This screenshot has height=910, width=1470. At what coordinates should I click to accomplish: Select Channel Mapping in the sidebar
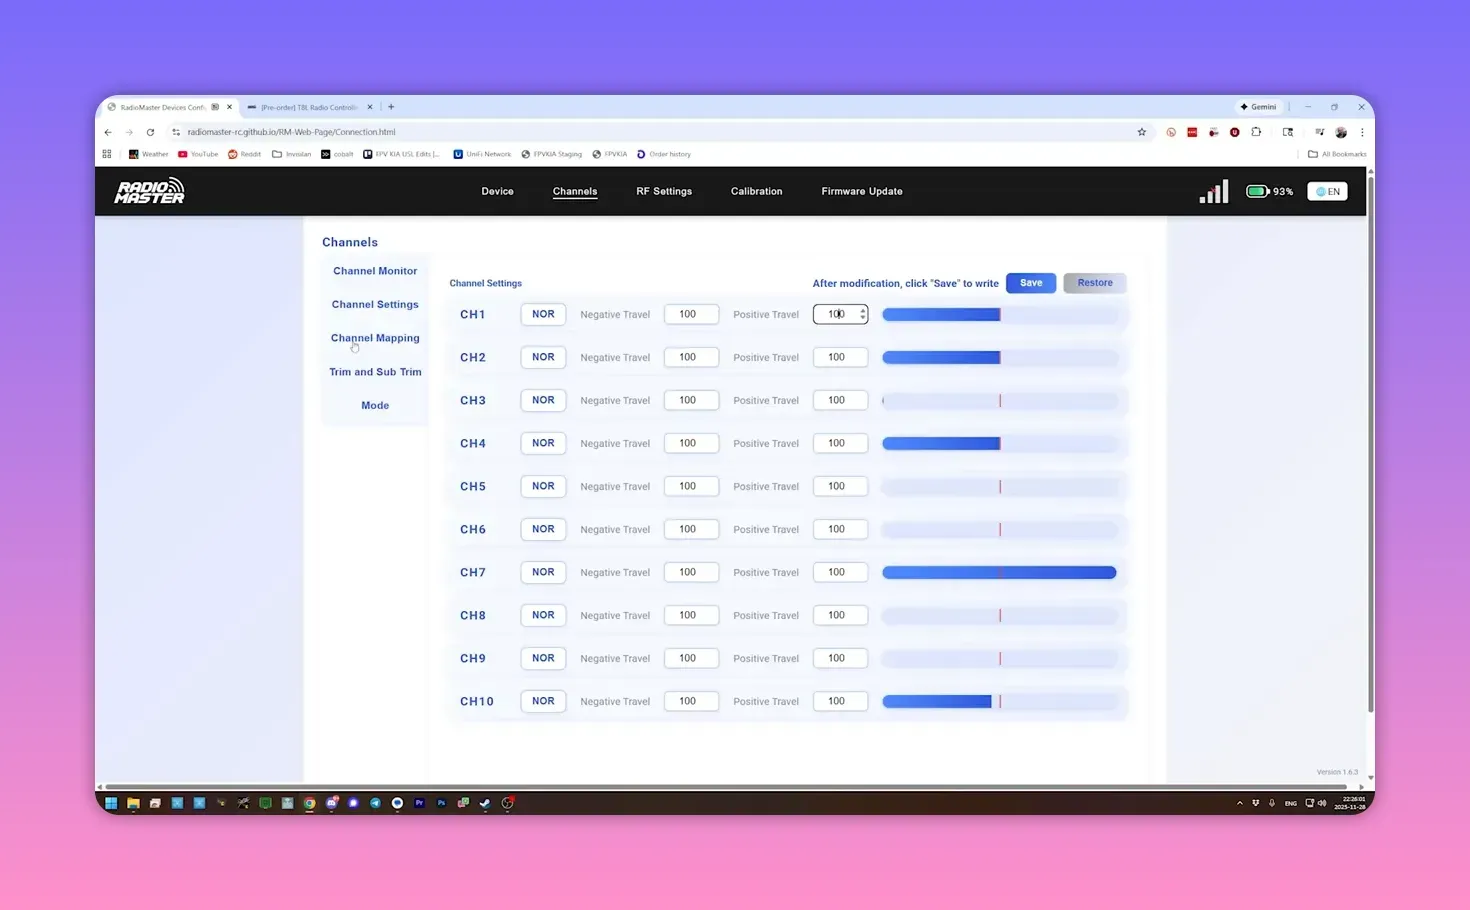[x=375, y=337]
